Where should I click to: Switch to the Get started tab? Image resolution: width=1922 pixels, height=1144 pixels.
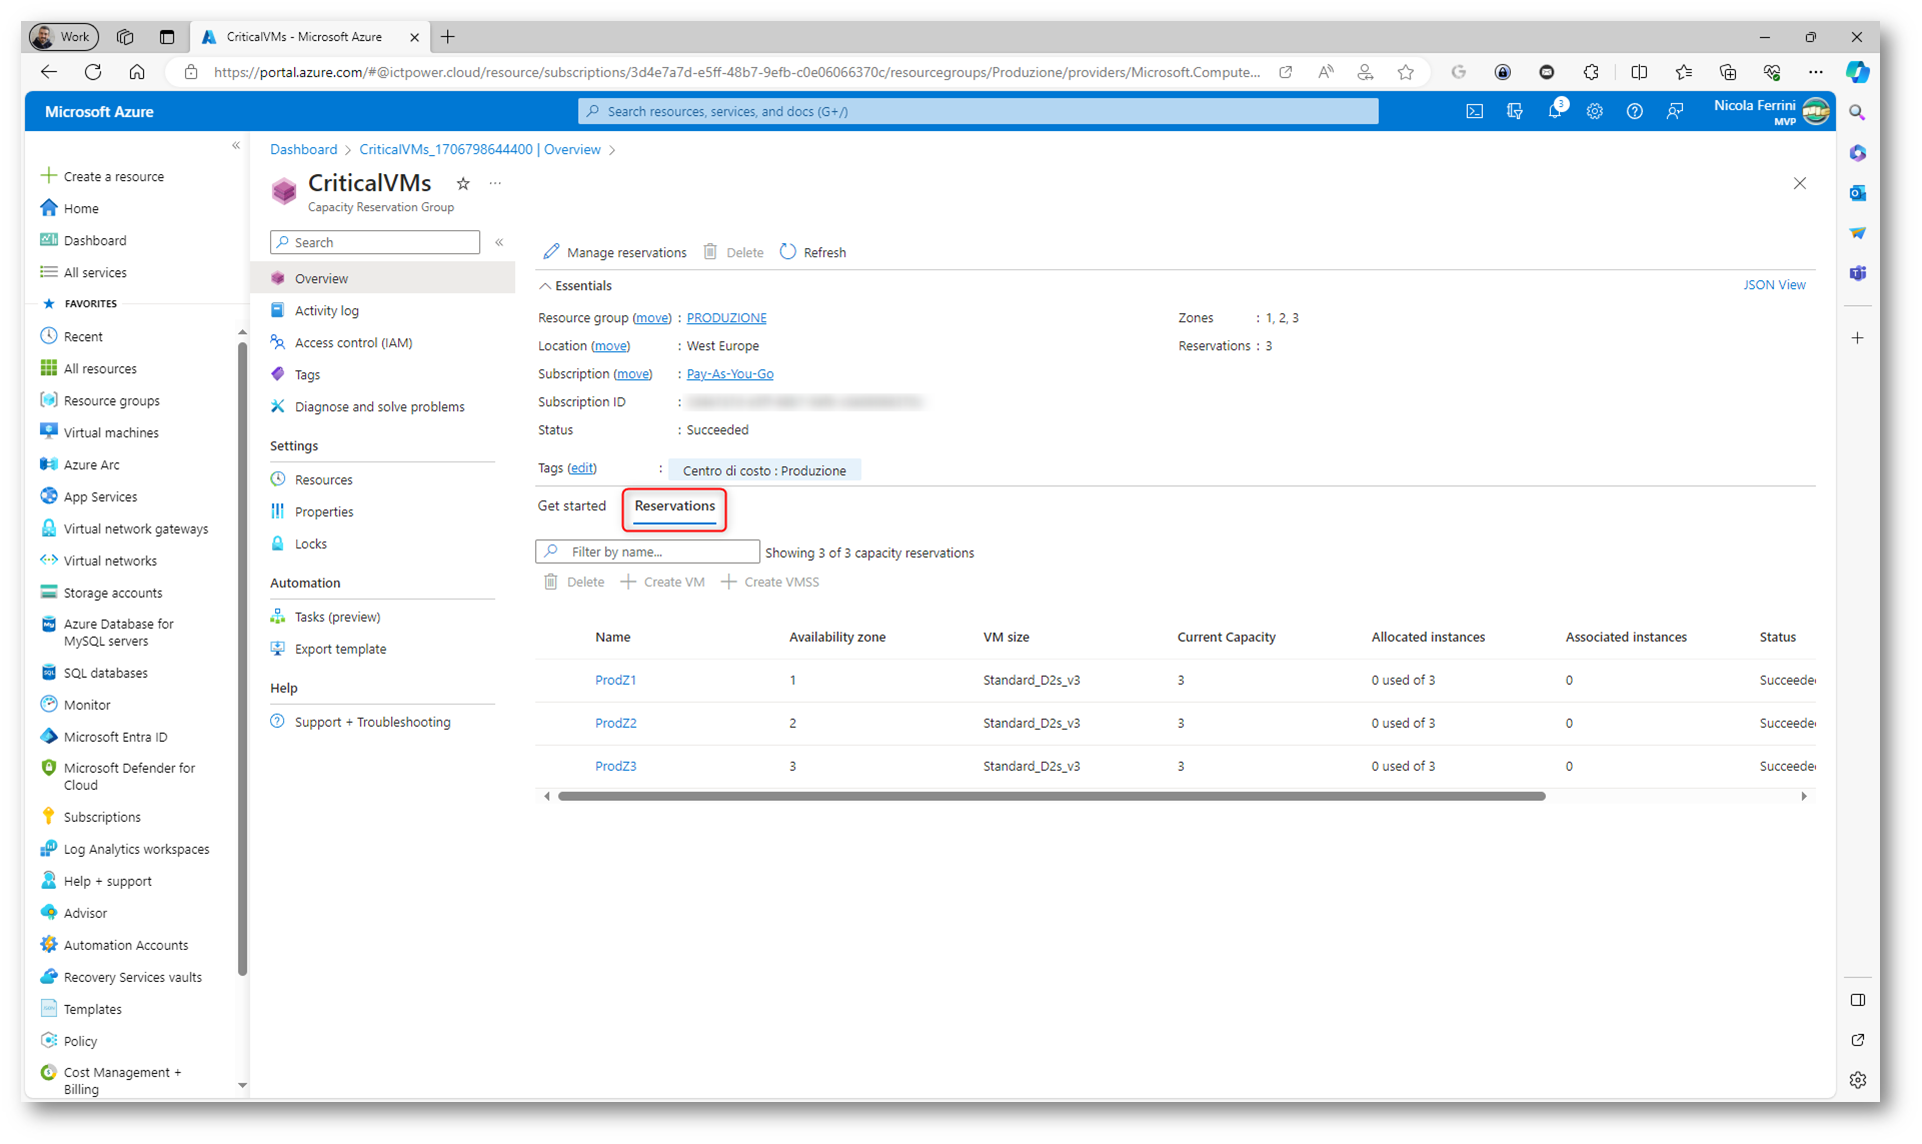tap(571, 506)
